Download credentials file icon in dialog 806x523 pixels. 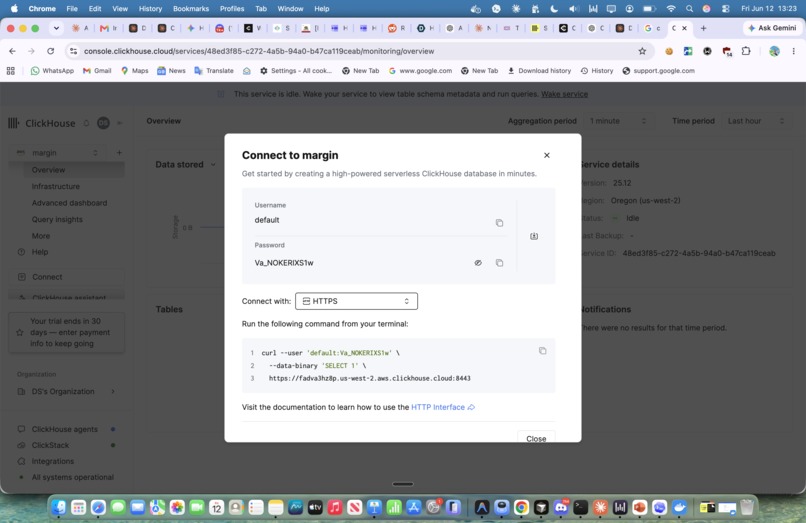534,236
